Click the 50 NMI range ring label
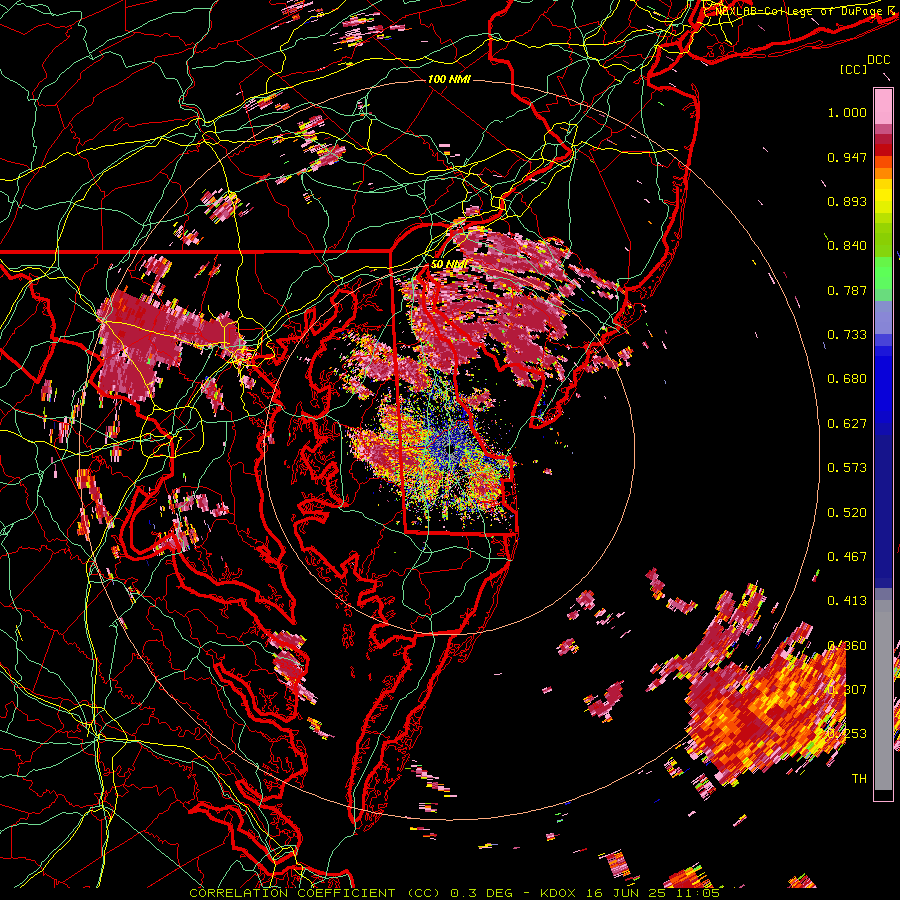 pyautogui.click(x=448, y=265)
